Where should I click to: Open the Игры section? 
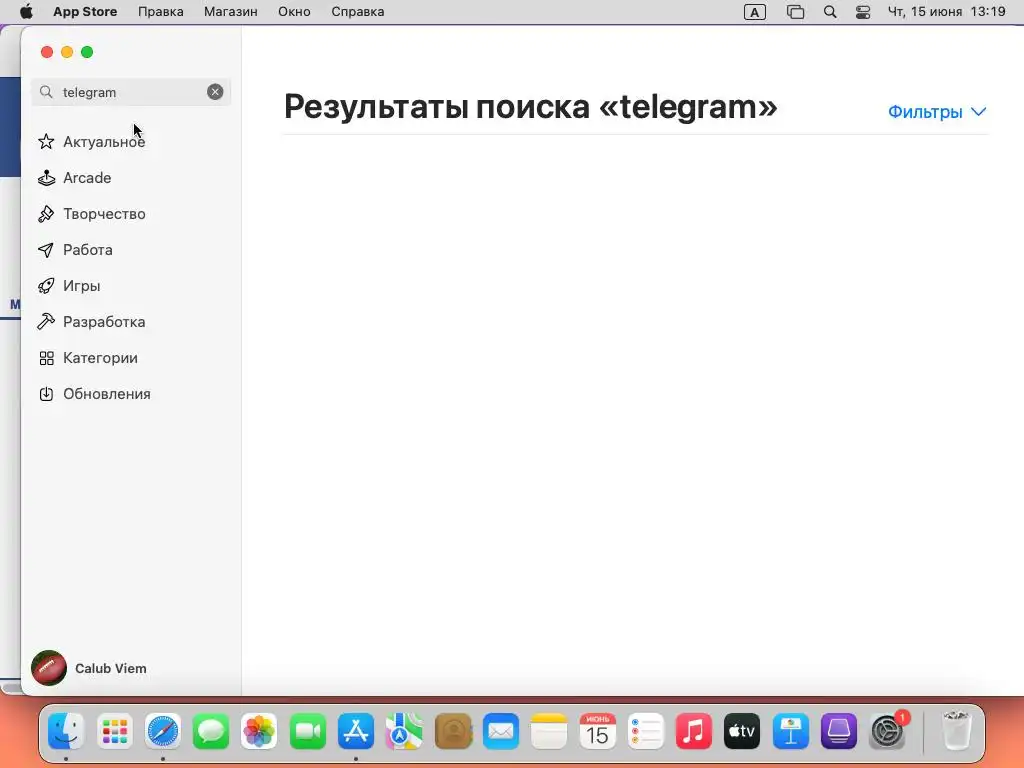[81, 285]
